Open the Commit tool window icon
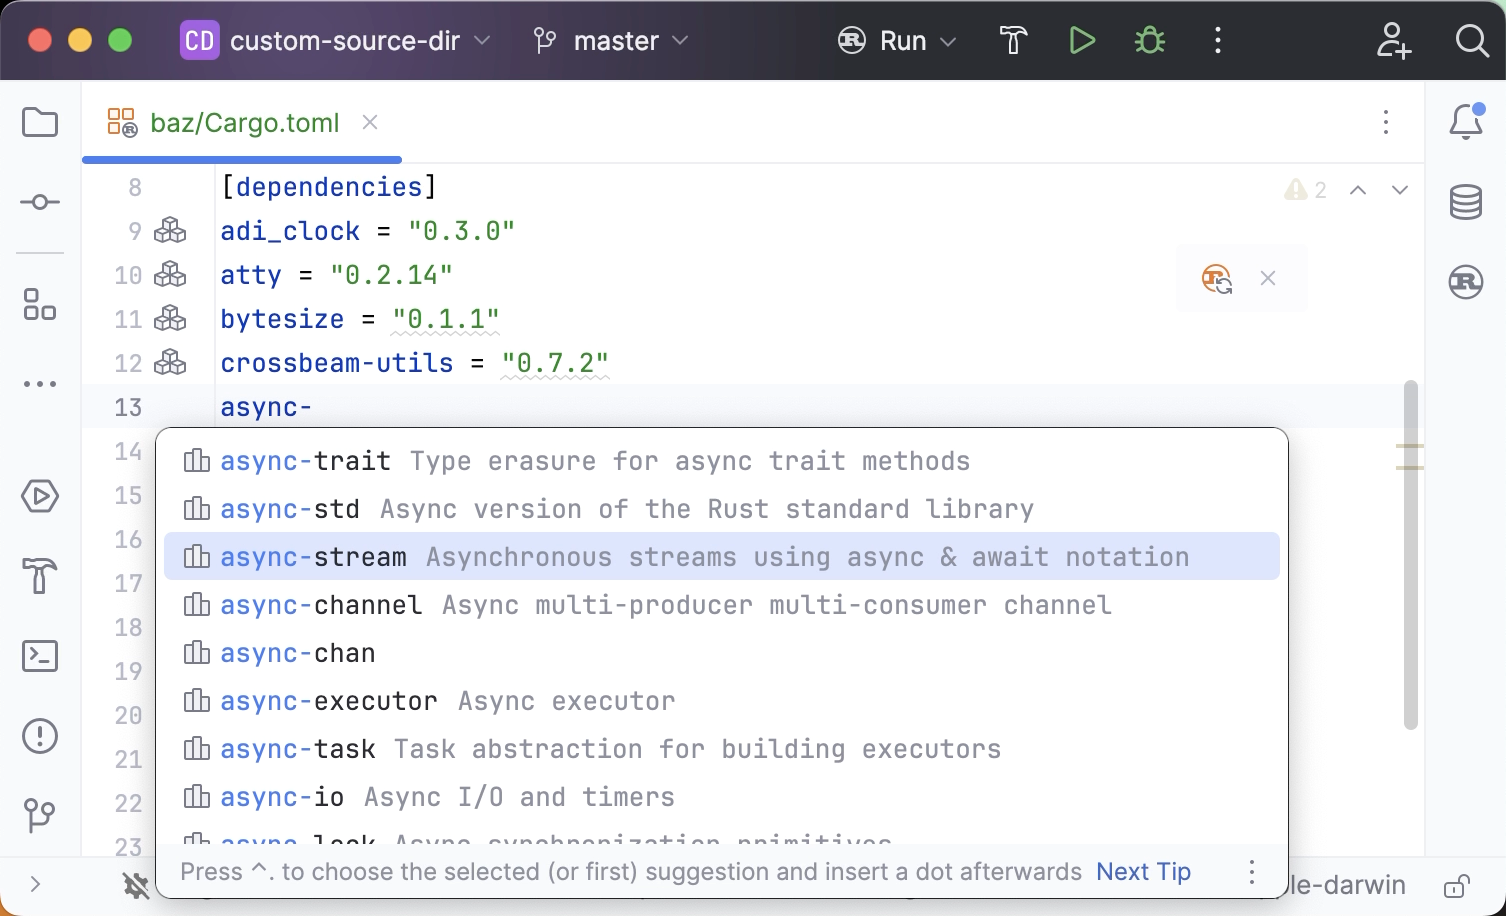The width and height of the screenshot is (1506, 916). tap(39, 201)
